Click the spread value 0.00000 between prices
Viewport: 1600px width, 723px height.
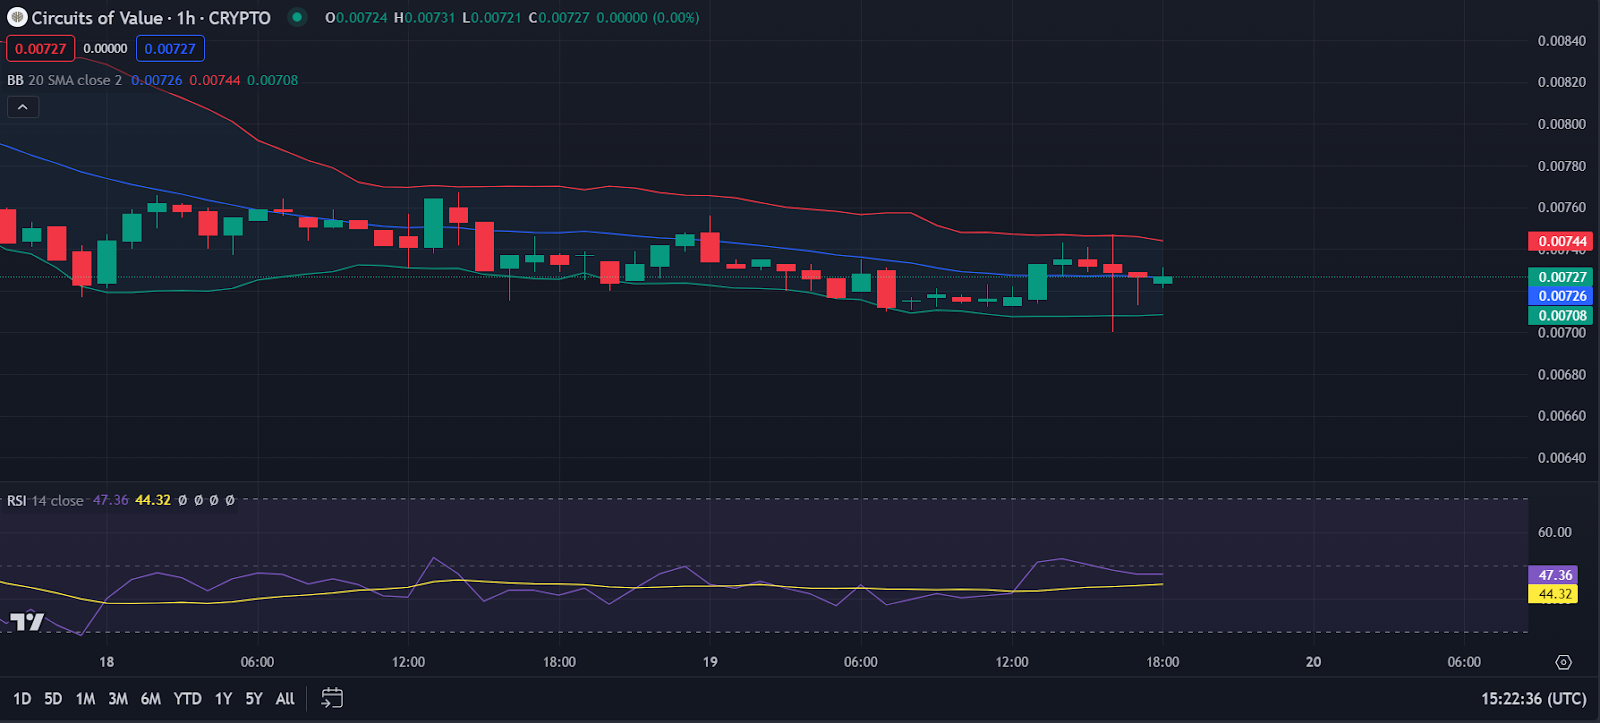tap(105, 48)
